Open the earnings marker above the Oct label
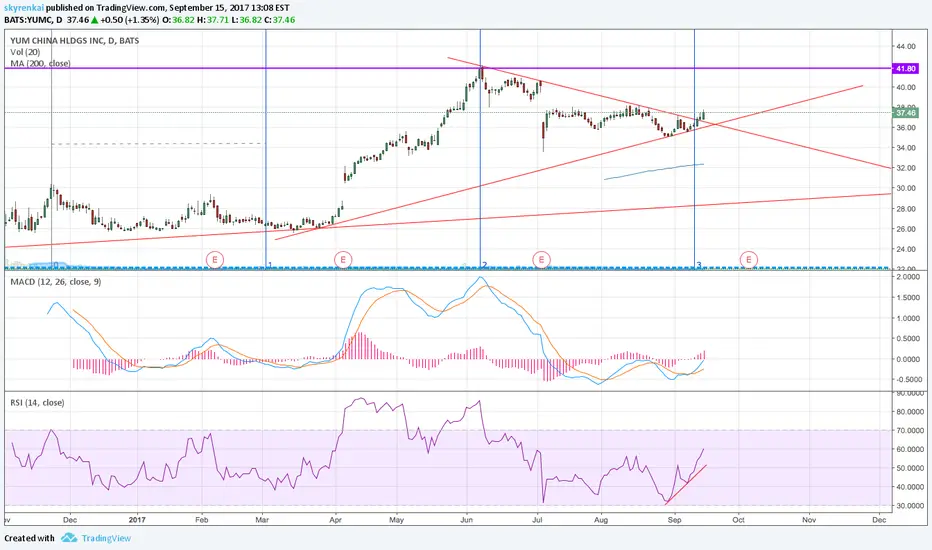 (748, 259)
